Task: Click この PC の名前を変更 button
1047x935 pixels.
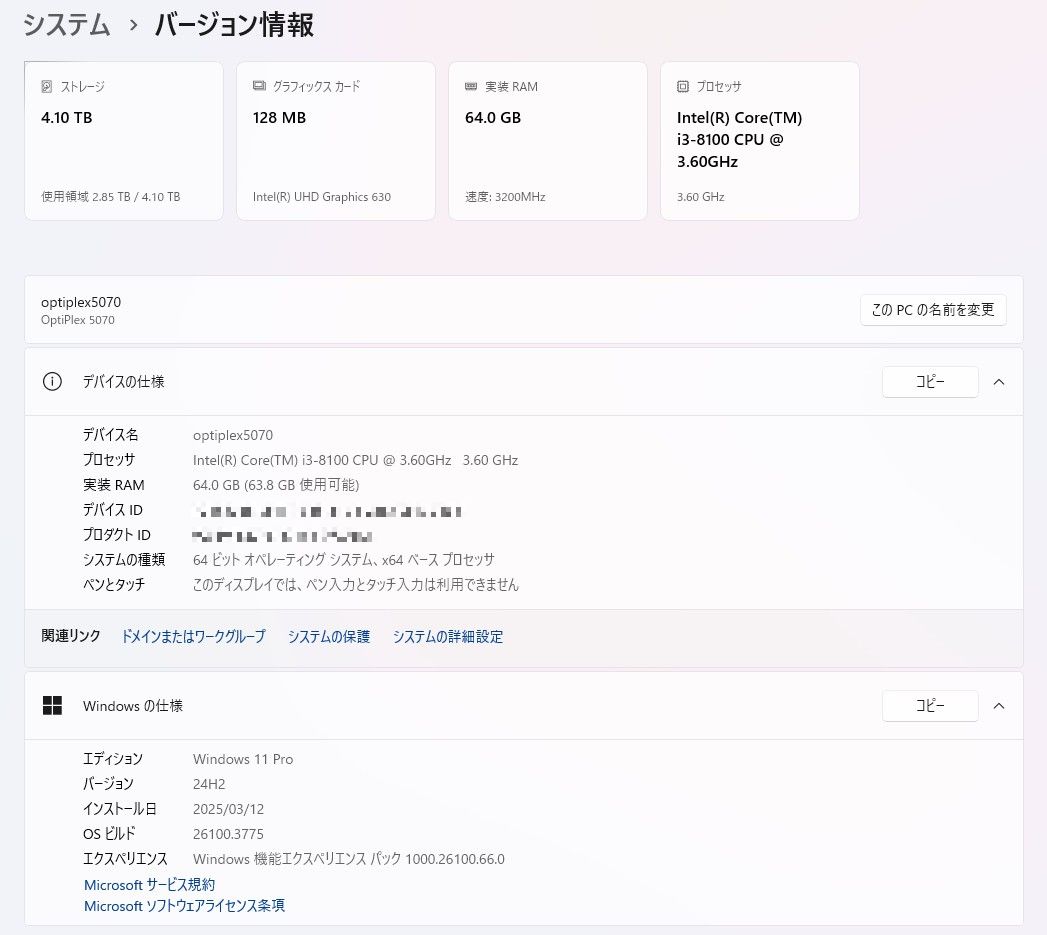Action: click(x=933, y=310)
